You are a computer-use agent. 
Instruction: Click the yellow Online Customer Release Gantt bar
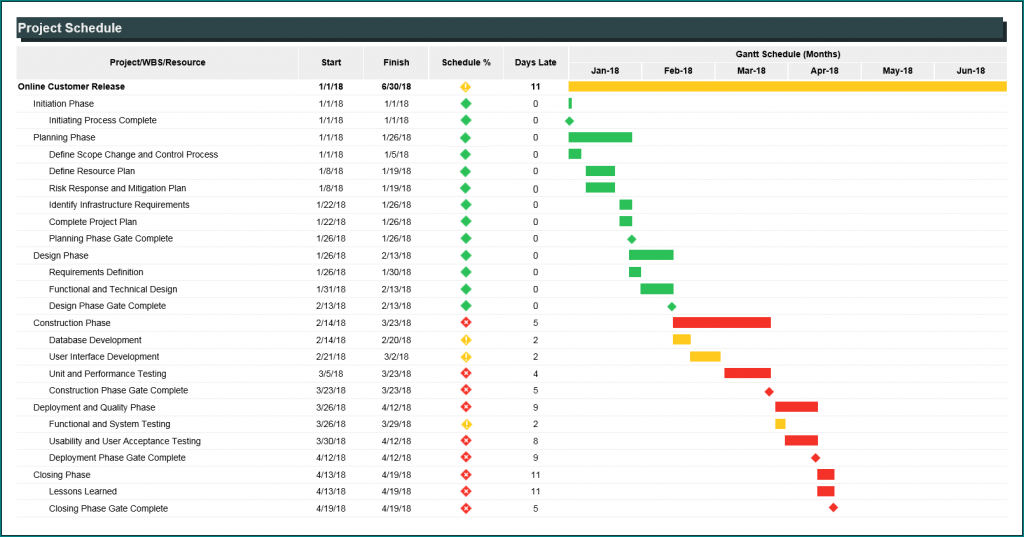tap(787, 87)
